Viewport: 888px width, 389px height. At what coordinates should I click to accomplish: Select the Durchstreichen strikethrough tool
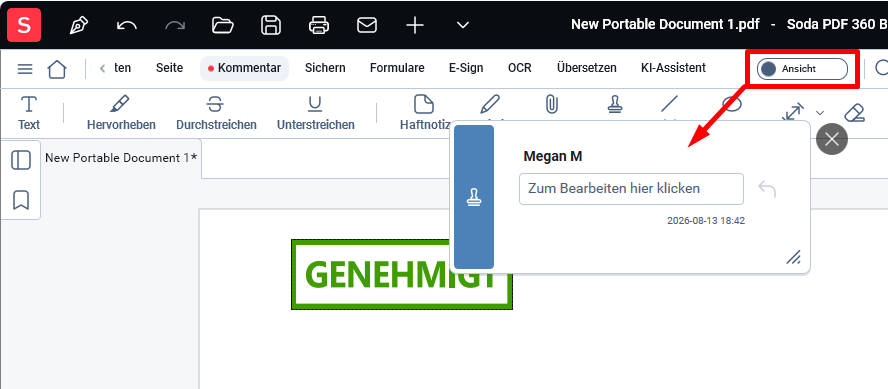(216, 113)
